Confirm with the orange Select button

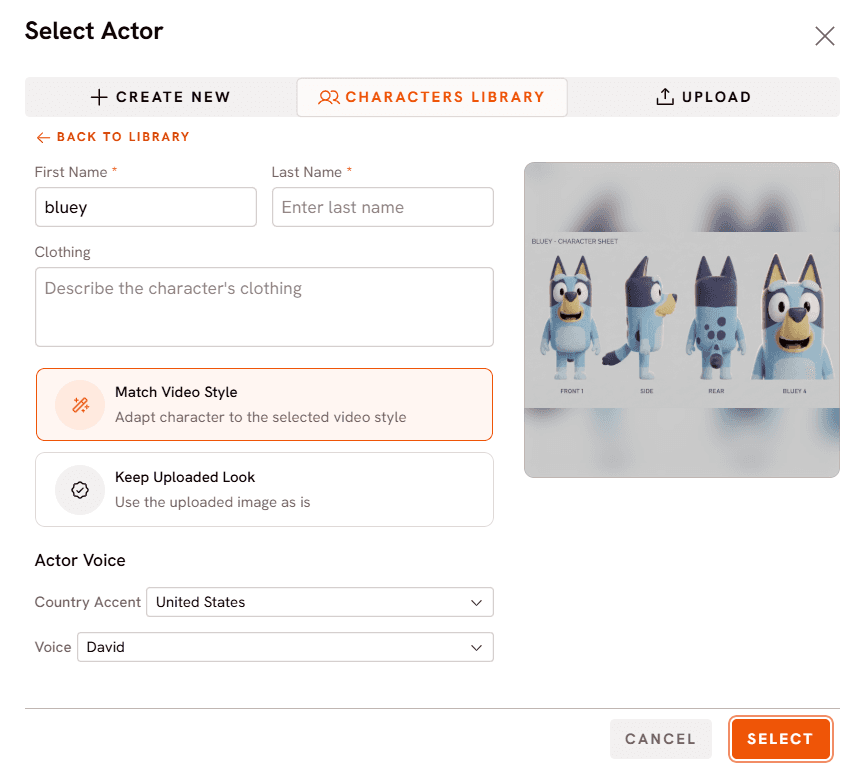click(780, 739)
